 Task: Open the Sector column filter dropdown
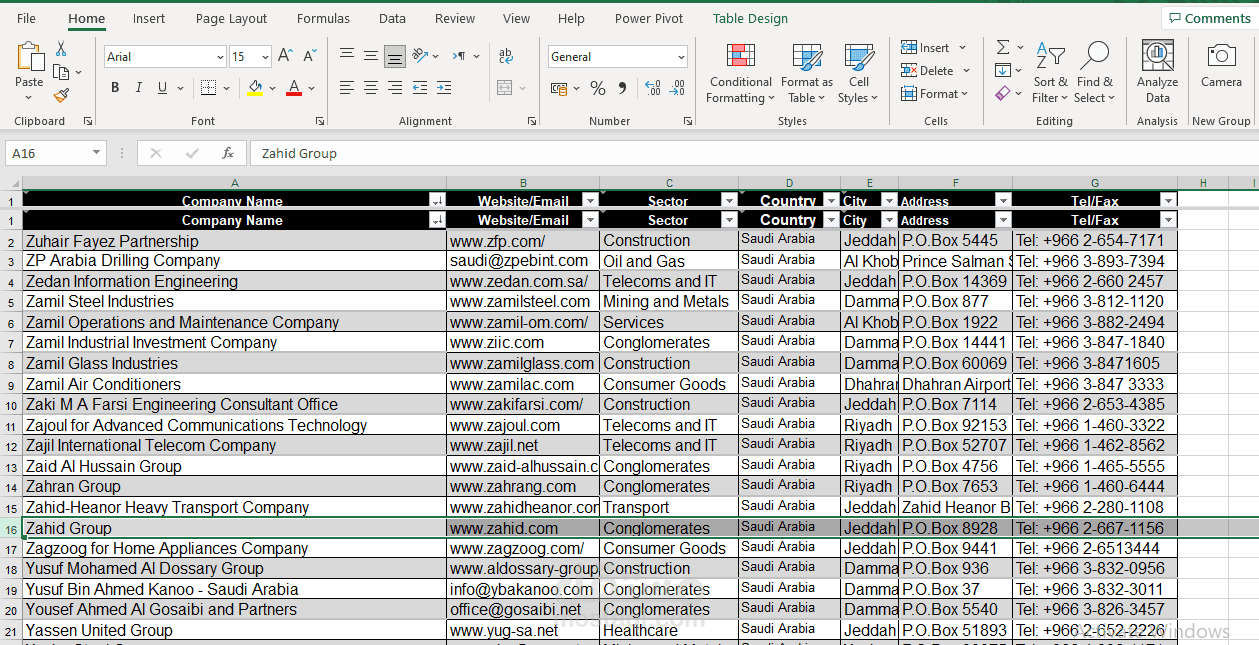pos(729,220)
